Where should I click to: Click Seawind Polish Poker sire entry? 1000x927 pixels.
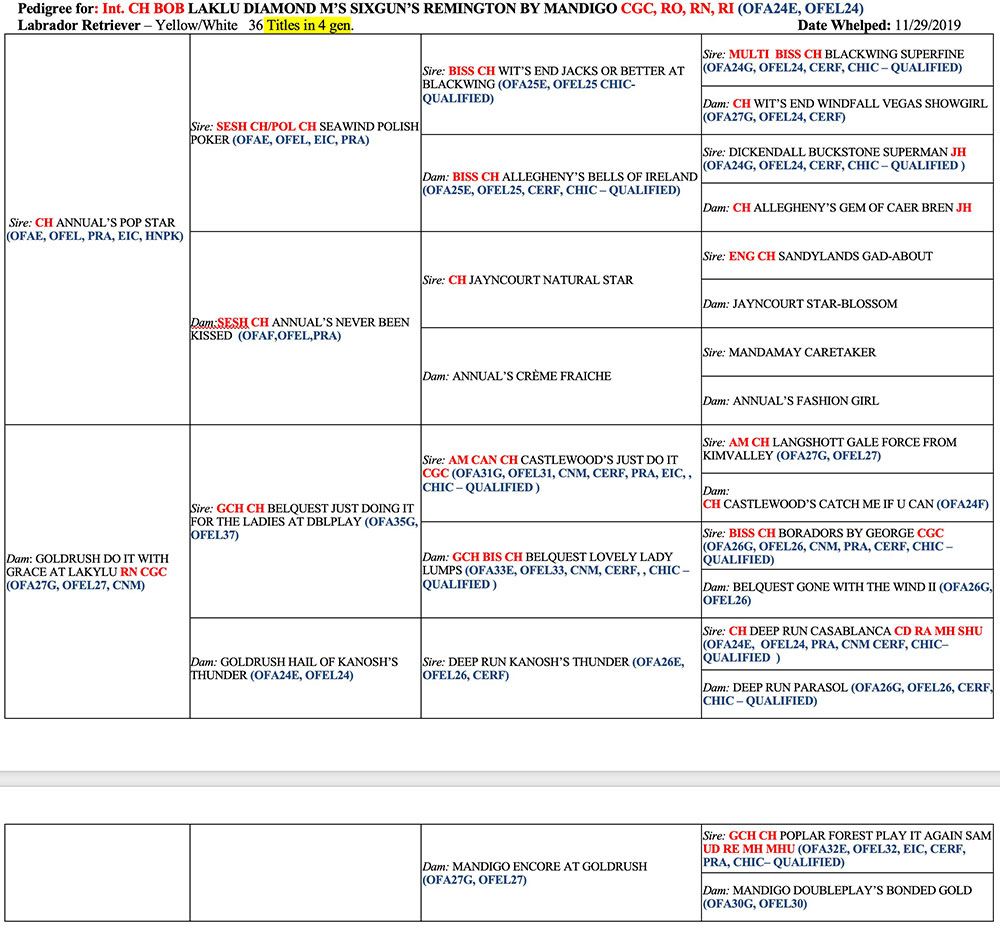point(304,134)
